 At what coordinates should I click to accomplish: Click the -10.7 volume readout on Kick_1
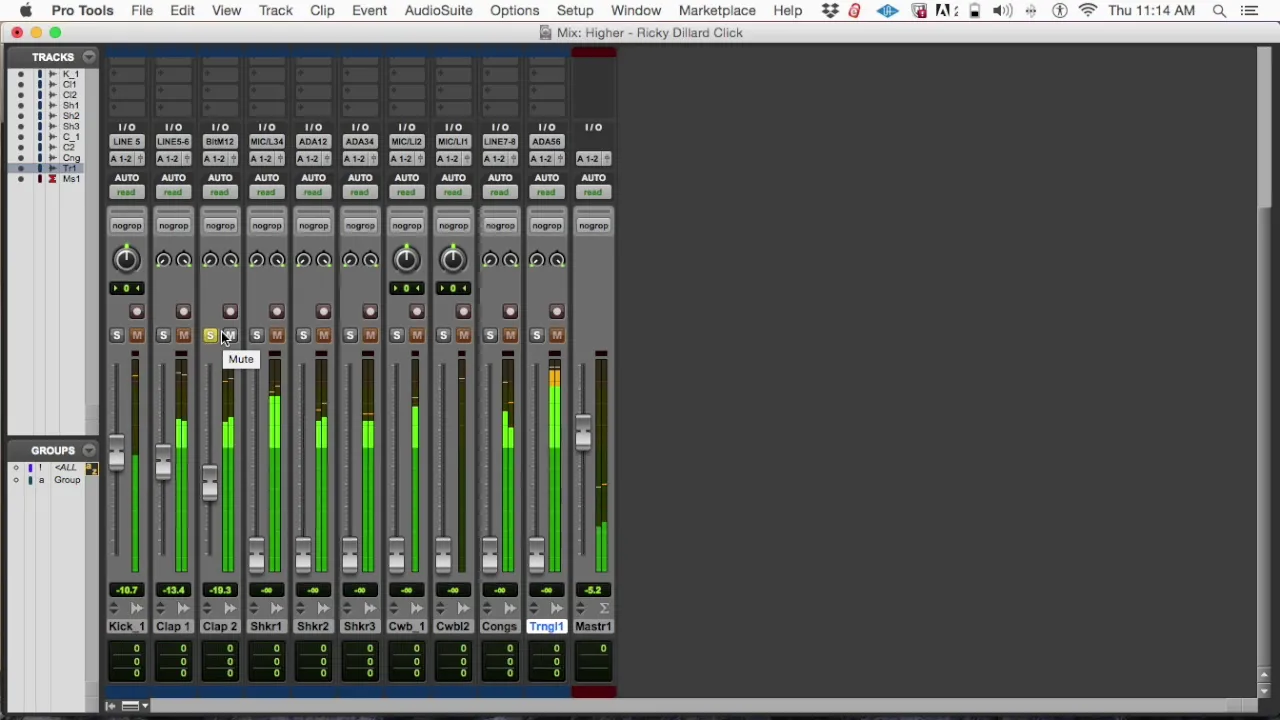126,590
